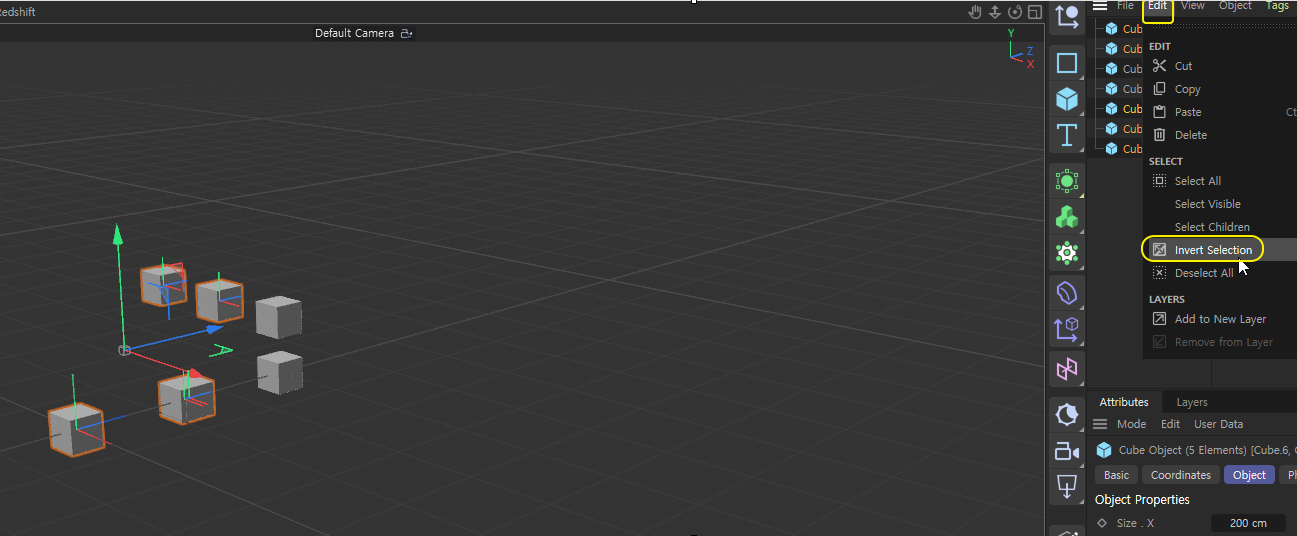The image size is (1297, 536).
Task: Select the Cube primitive tool icon
Action: (1067, 99)
